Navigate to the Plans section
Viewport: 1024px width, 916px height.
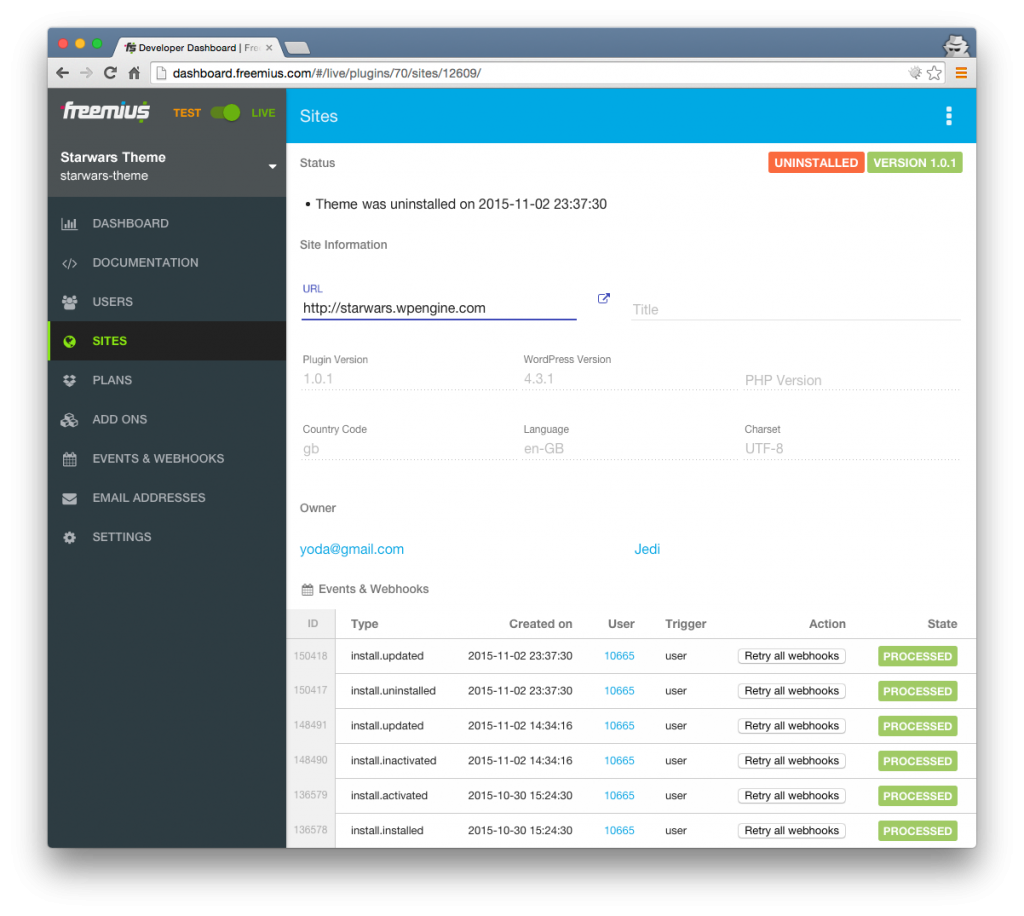(111, 380)
